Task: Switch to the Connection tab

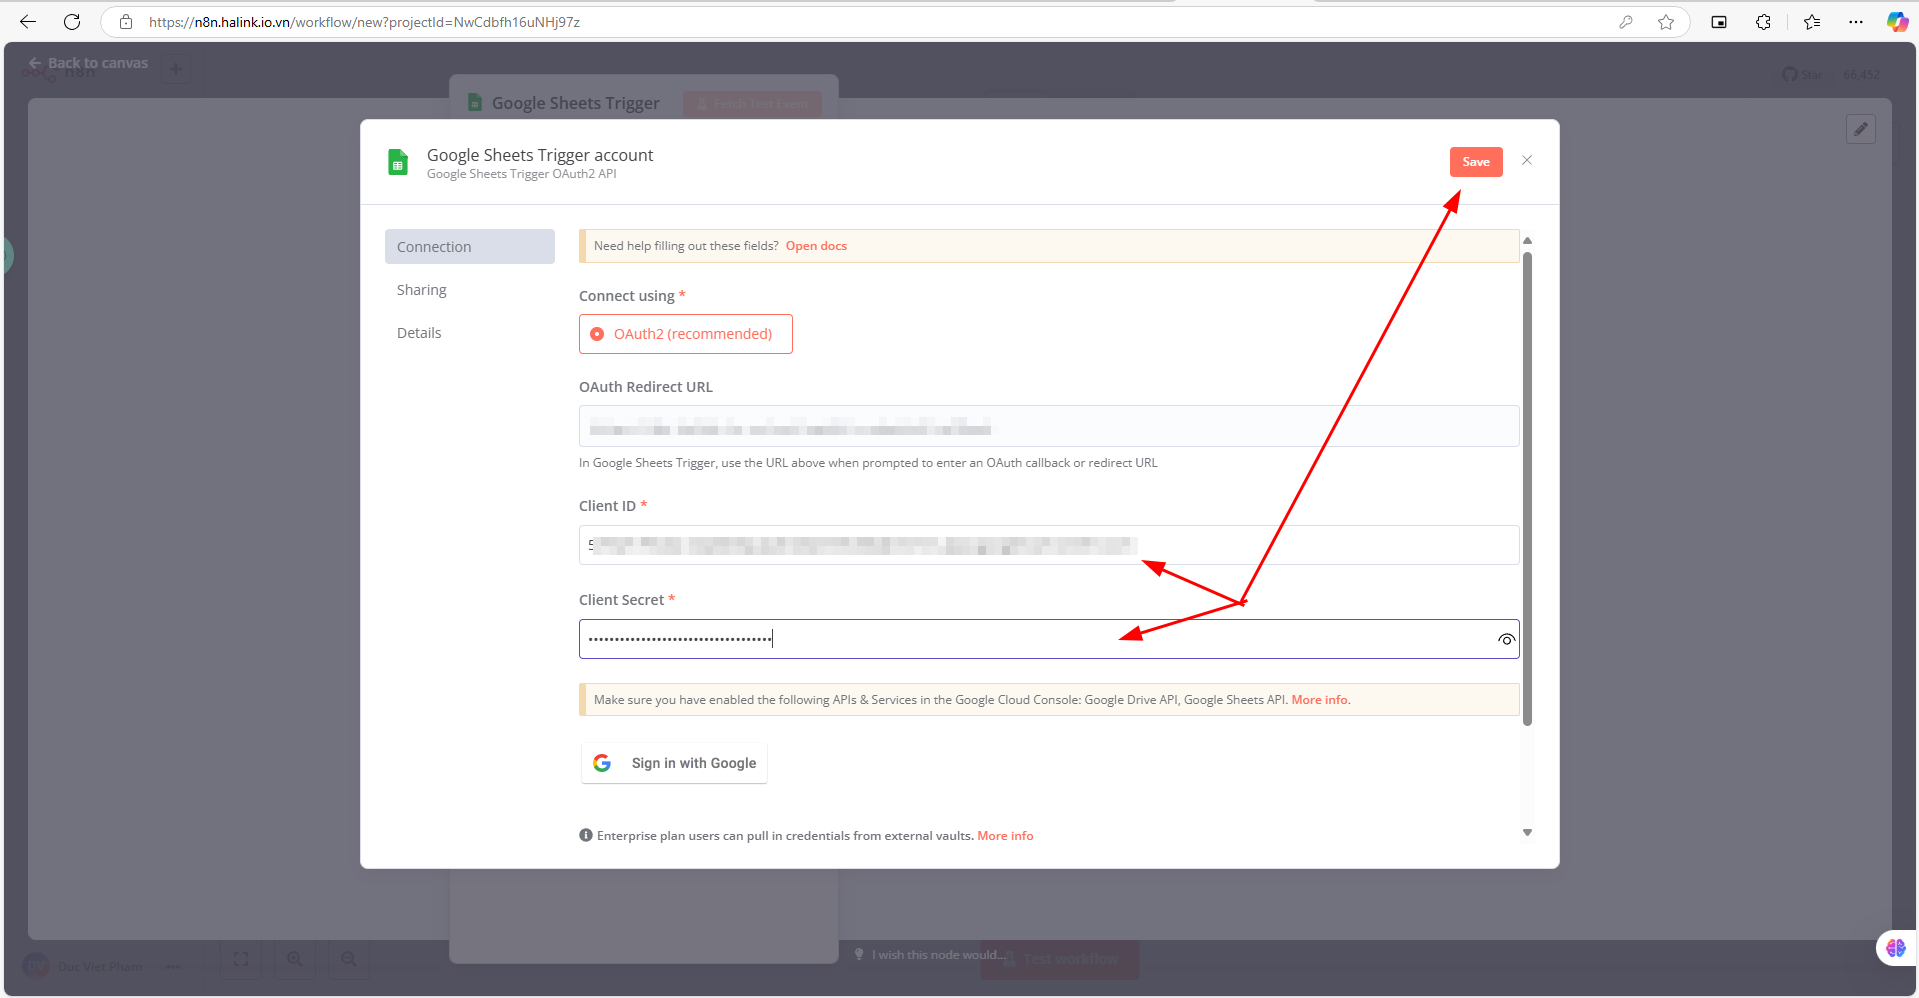Action: (x=470, y=247)
